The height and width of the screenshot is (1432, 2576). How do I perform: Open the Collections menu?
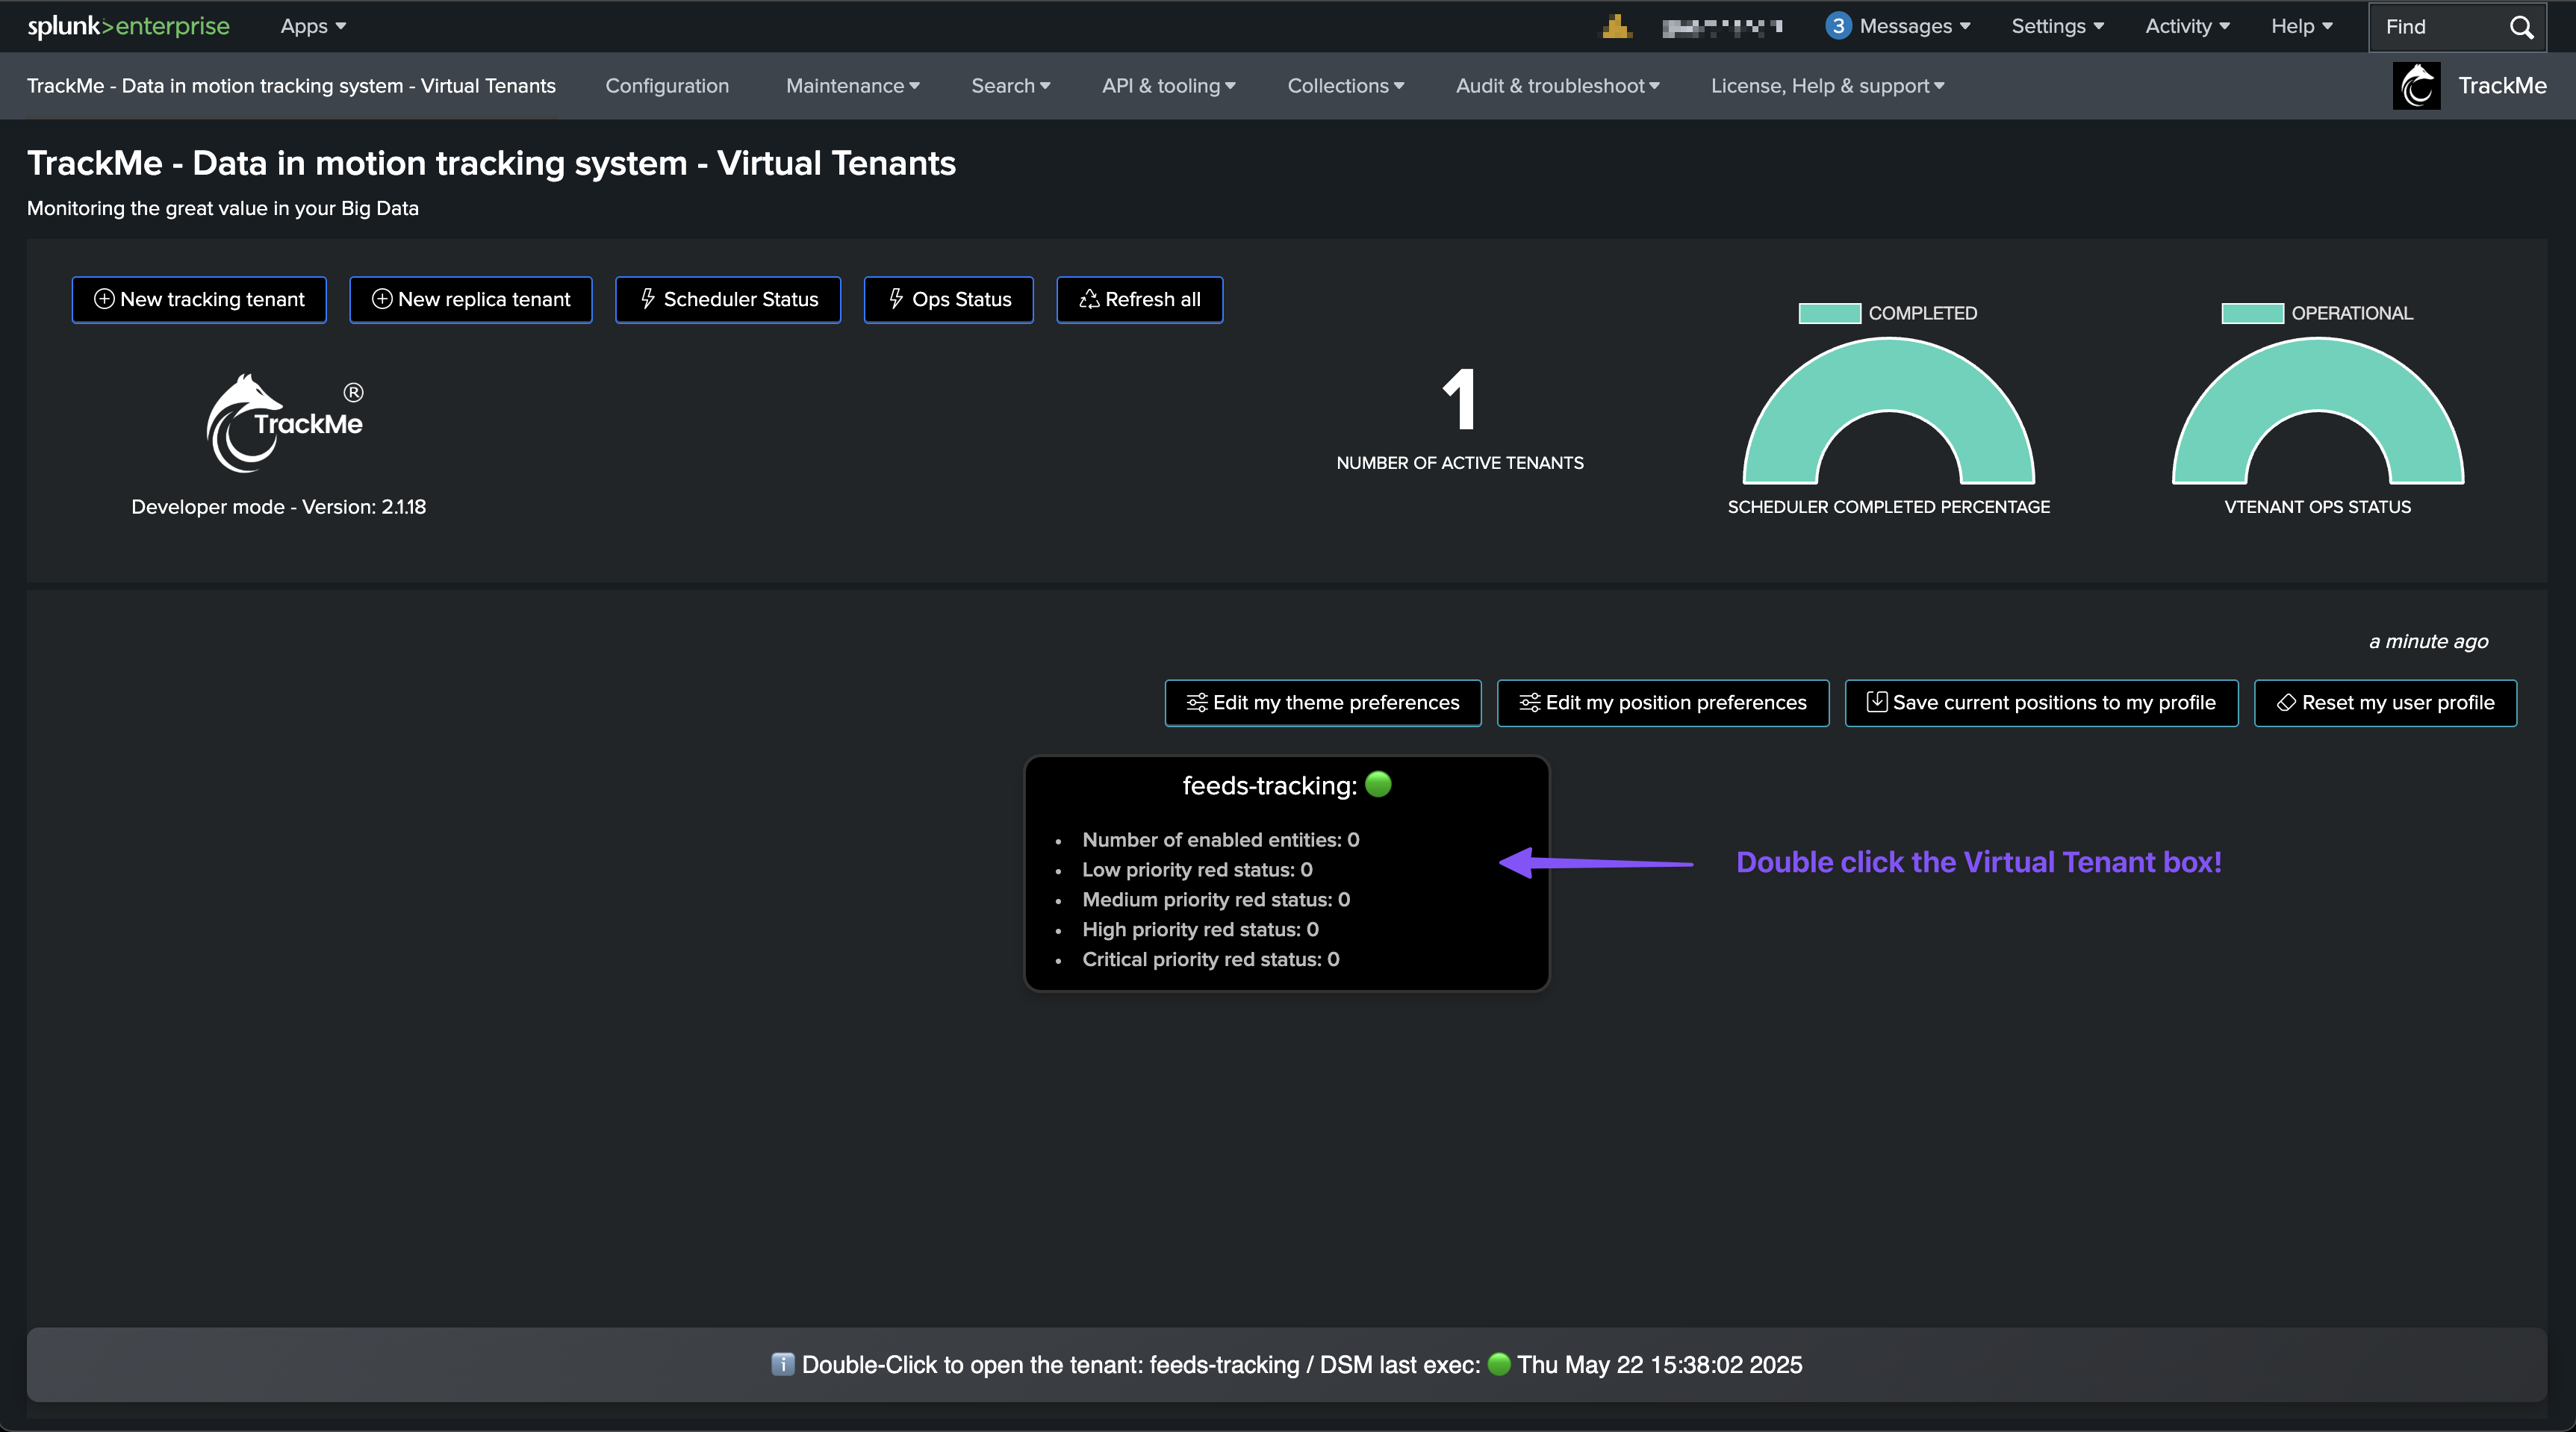pyautogui.click(x=1345, y=86)
